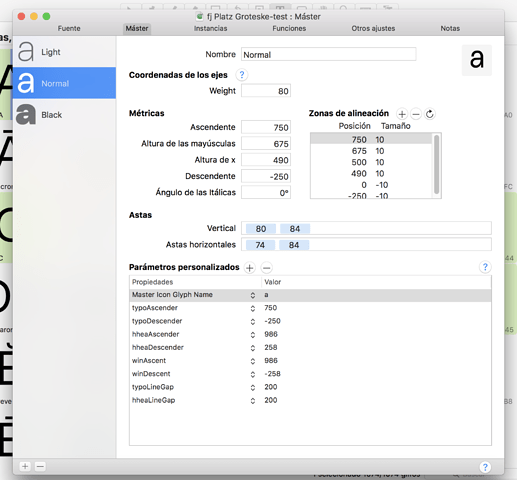517x480 pixels.
Task: Open typoAscender property dropdown
Action: (253, 308)
